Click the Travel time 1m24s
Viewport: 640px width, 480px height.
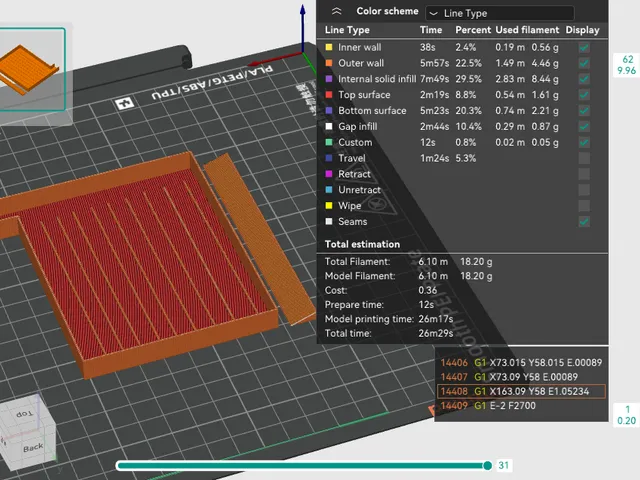(435, 158)
